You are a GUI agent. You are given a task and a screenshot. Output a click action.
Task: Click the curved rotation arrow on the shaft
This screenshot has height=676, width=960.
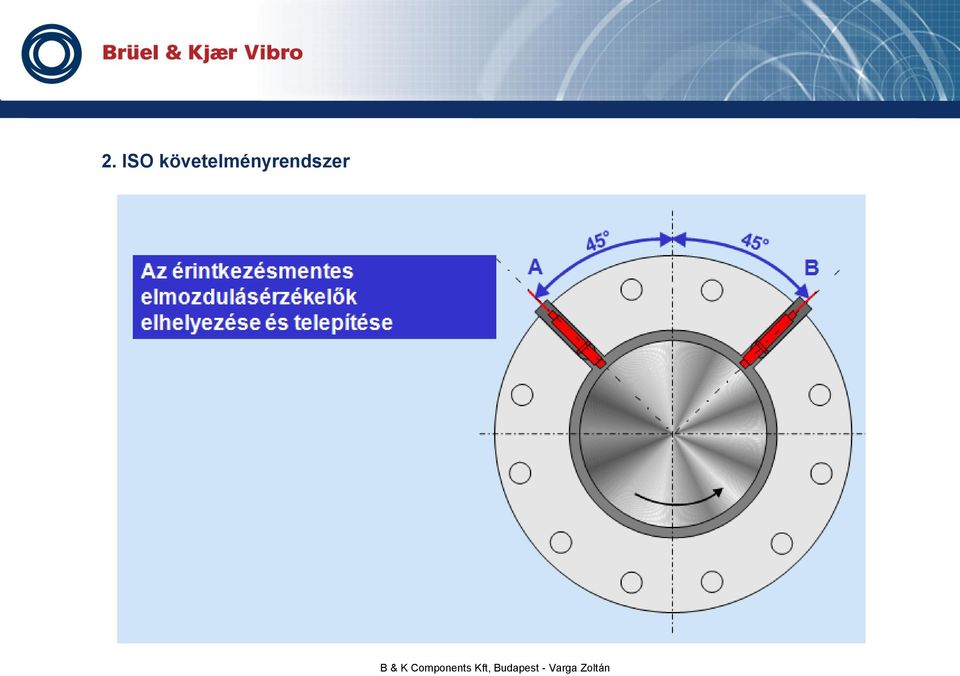(x=678, y=497)
